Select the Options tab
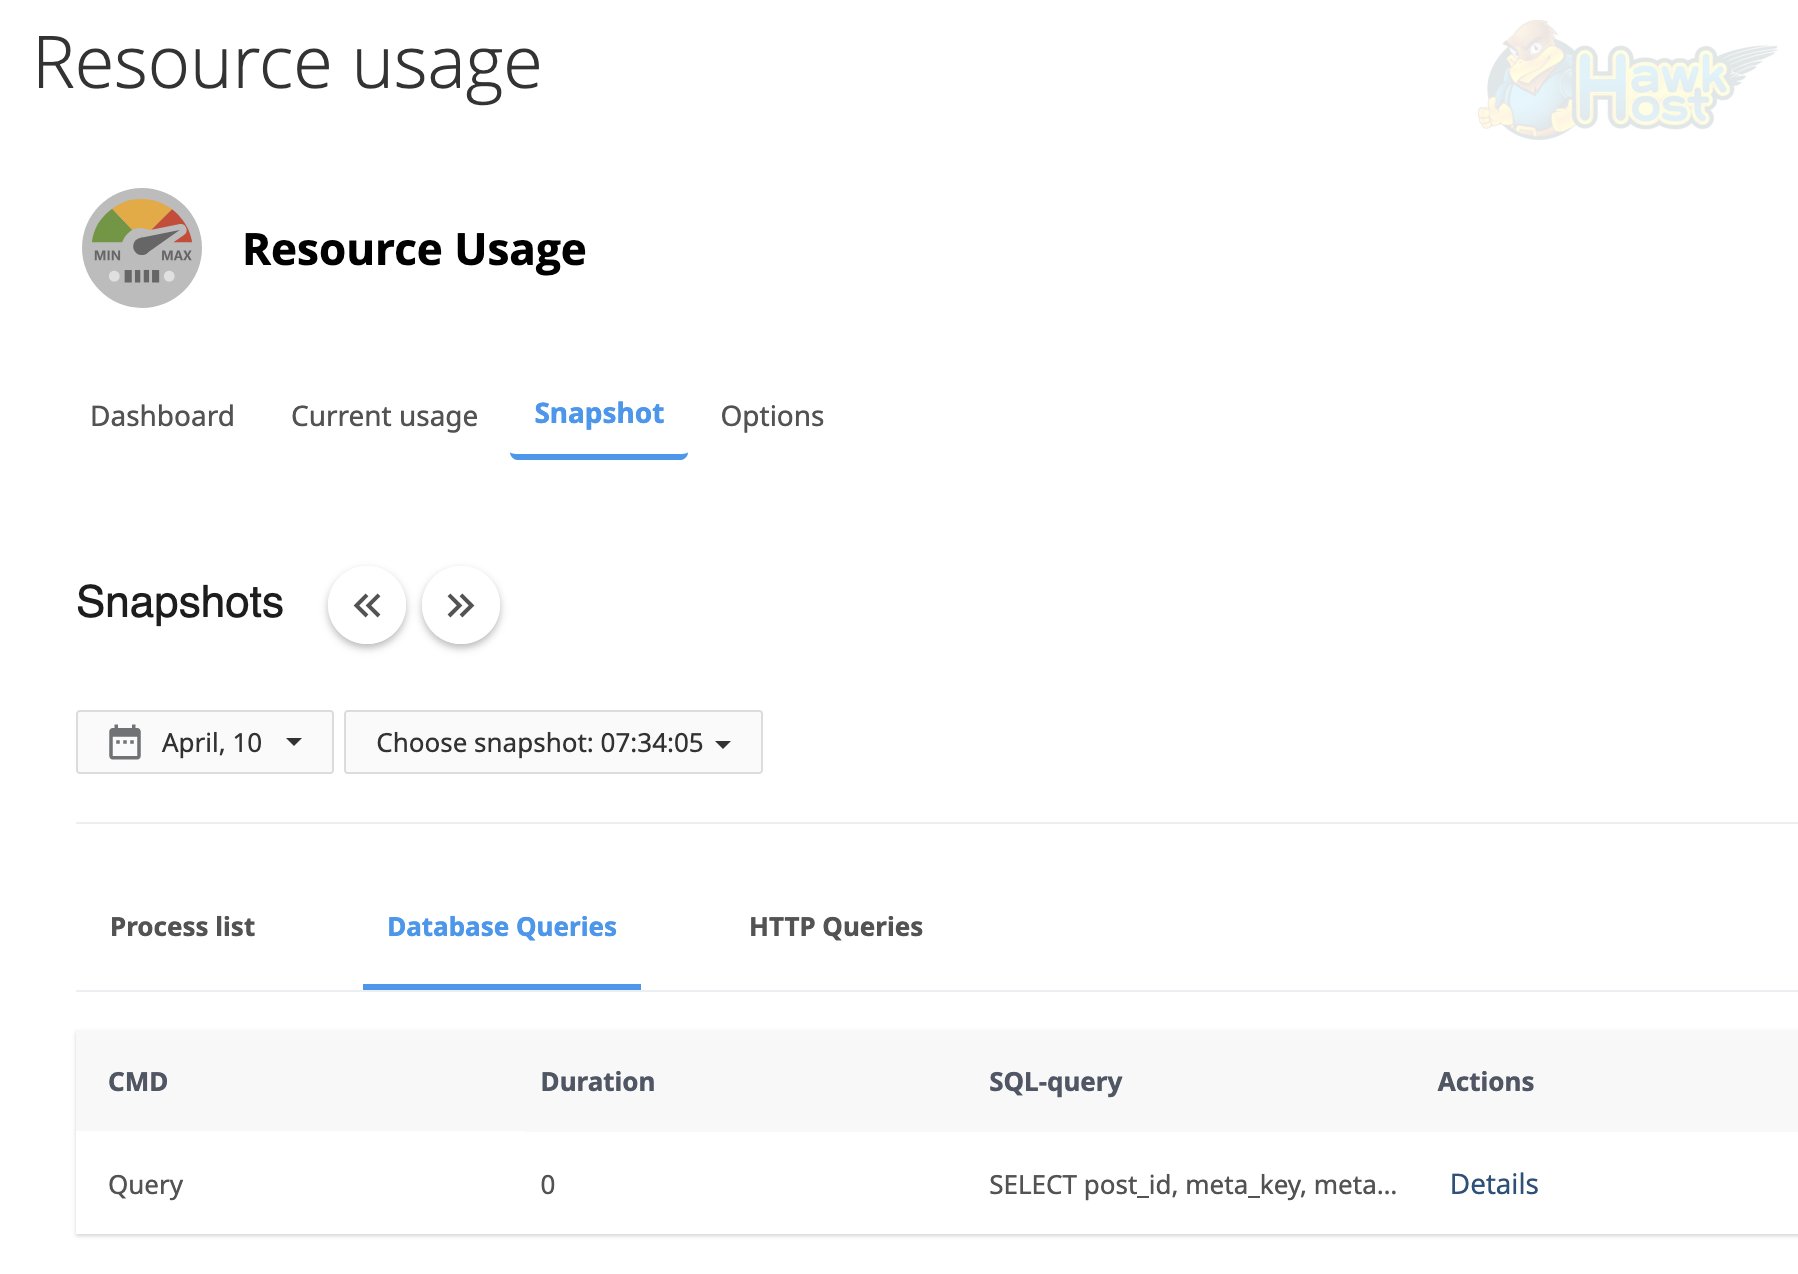Viewport: 1798px width, 1274px height. click(772, 415)
